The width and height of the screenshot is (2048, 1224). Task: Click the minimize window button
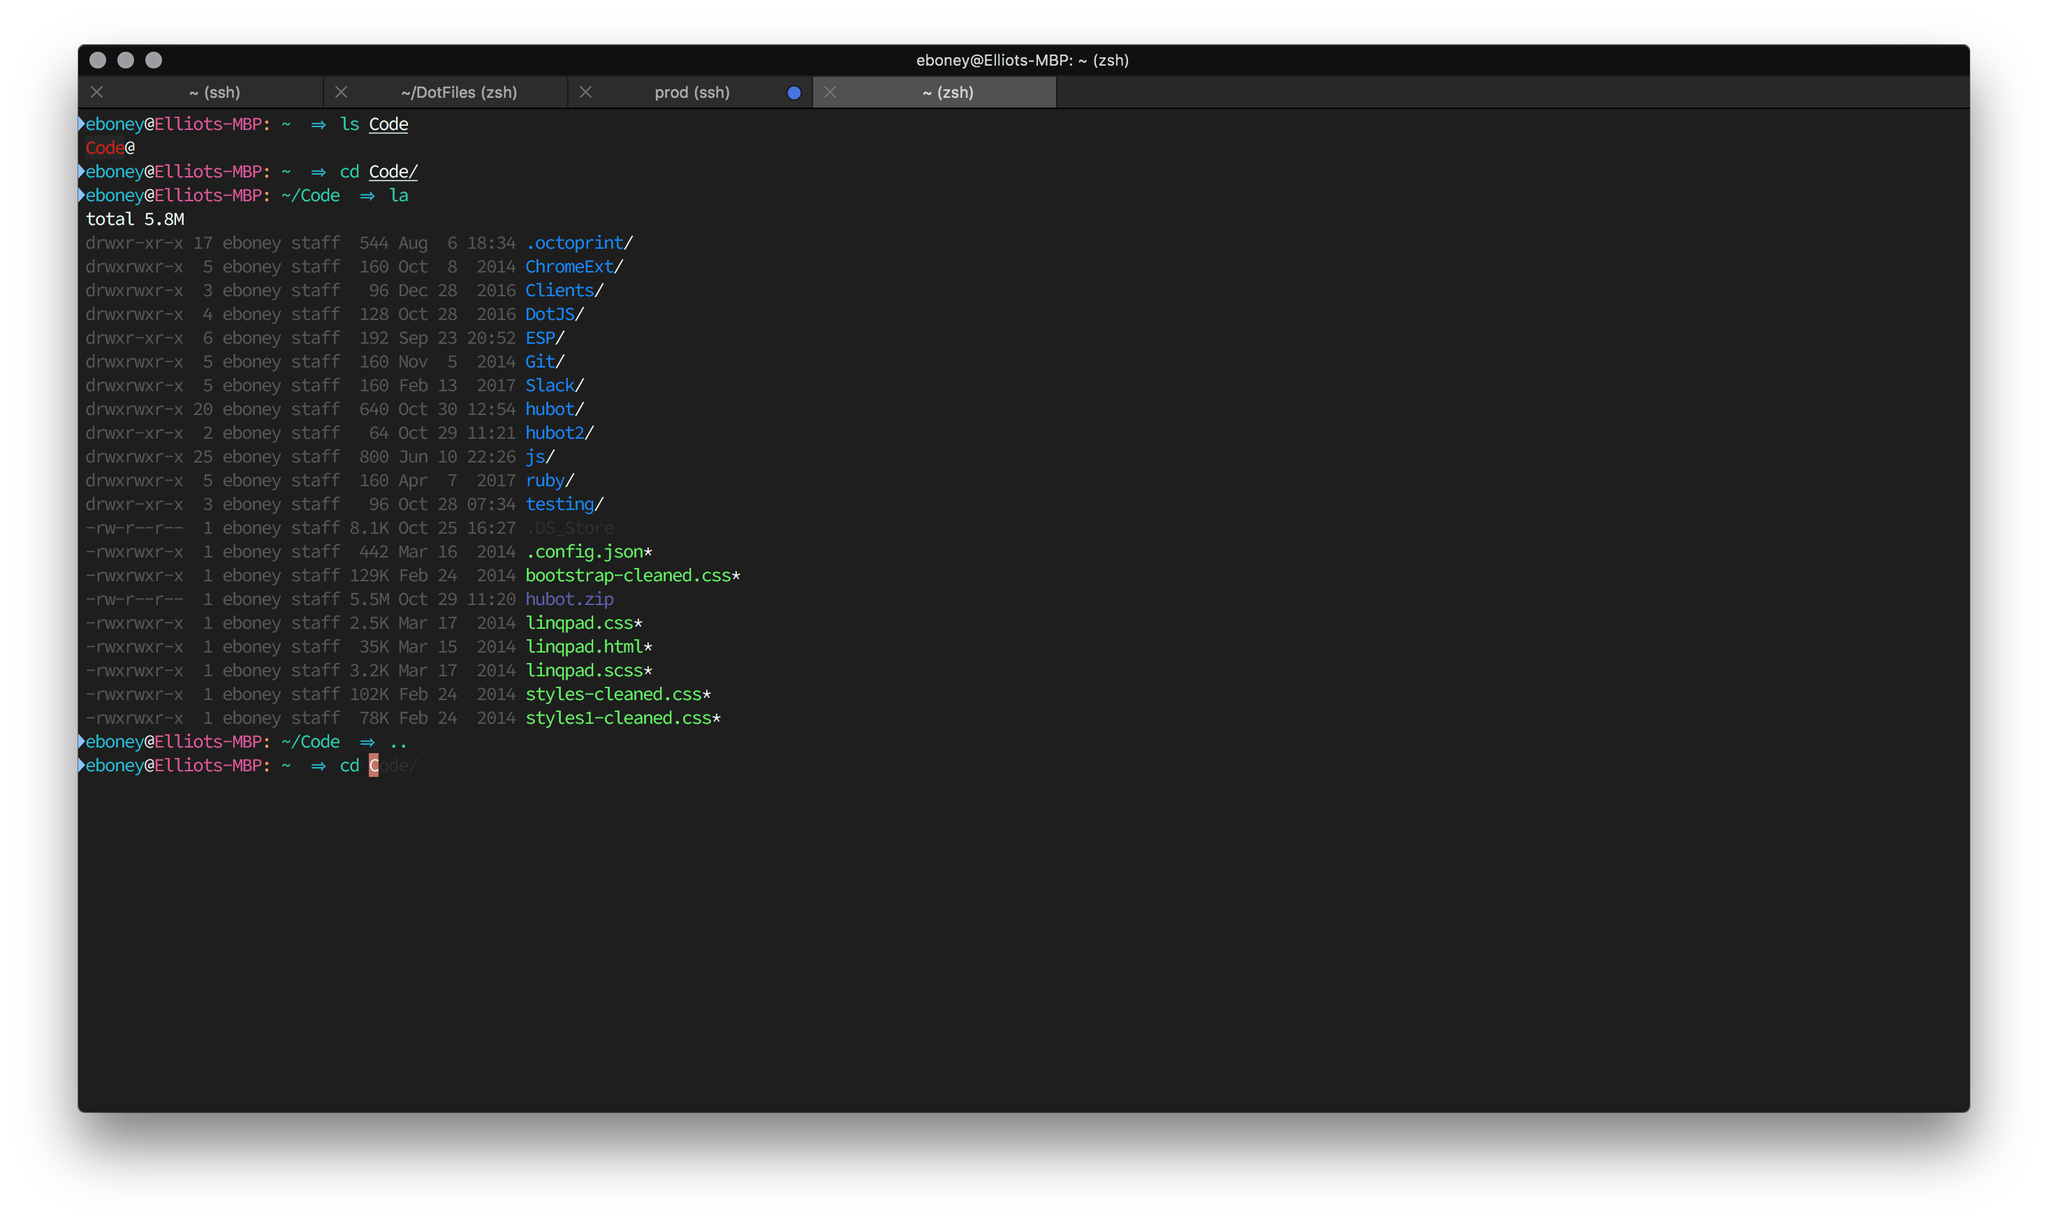coord(126,60)
